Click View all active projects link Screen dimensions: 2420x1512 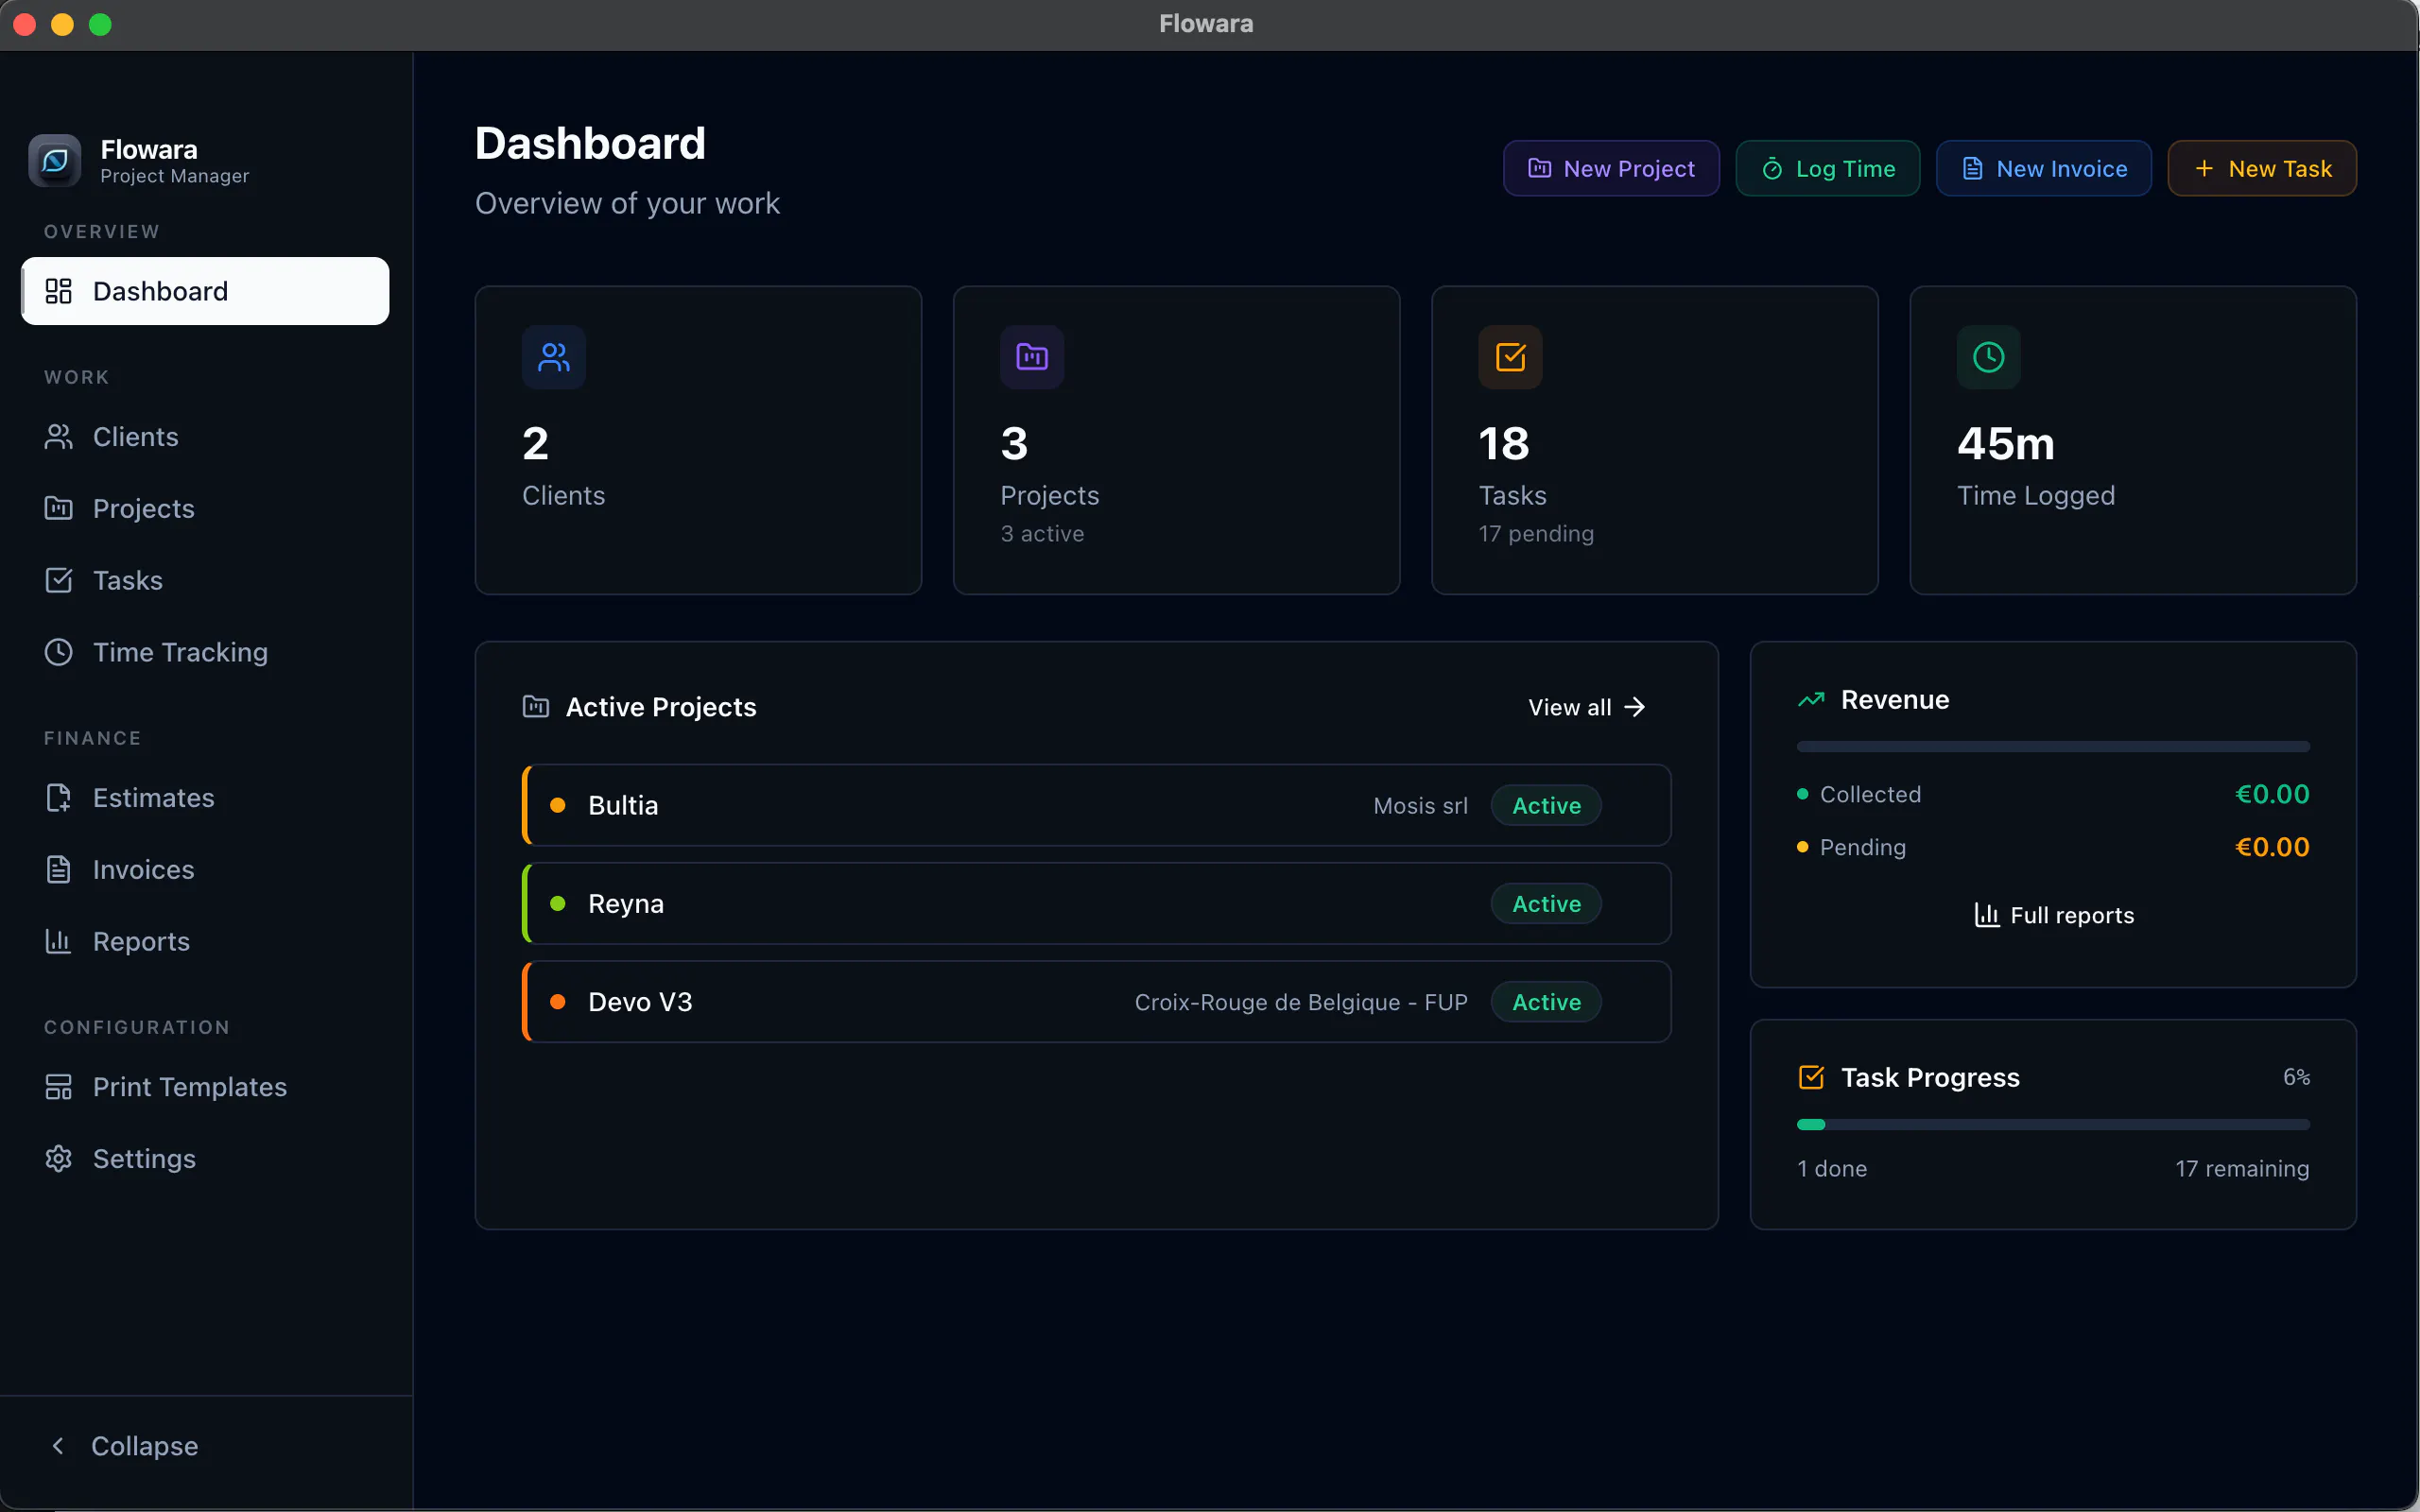pos(1586,707)
